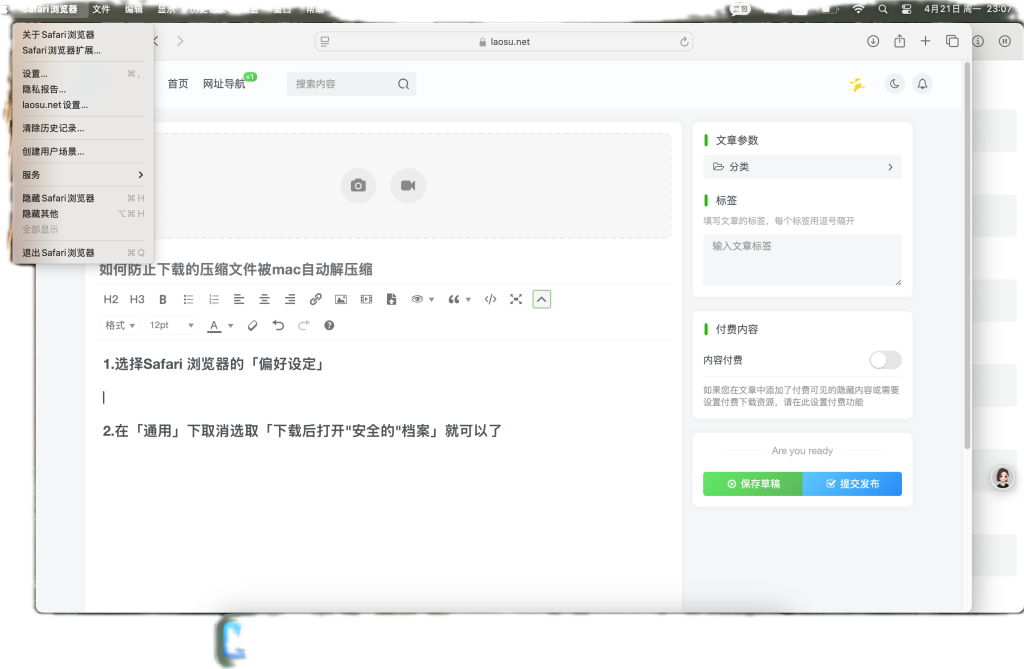This screenshot has width=1024, height=669.
Task: Undo the last edit
Action: pos(278,325)
